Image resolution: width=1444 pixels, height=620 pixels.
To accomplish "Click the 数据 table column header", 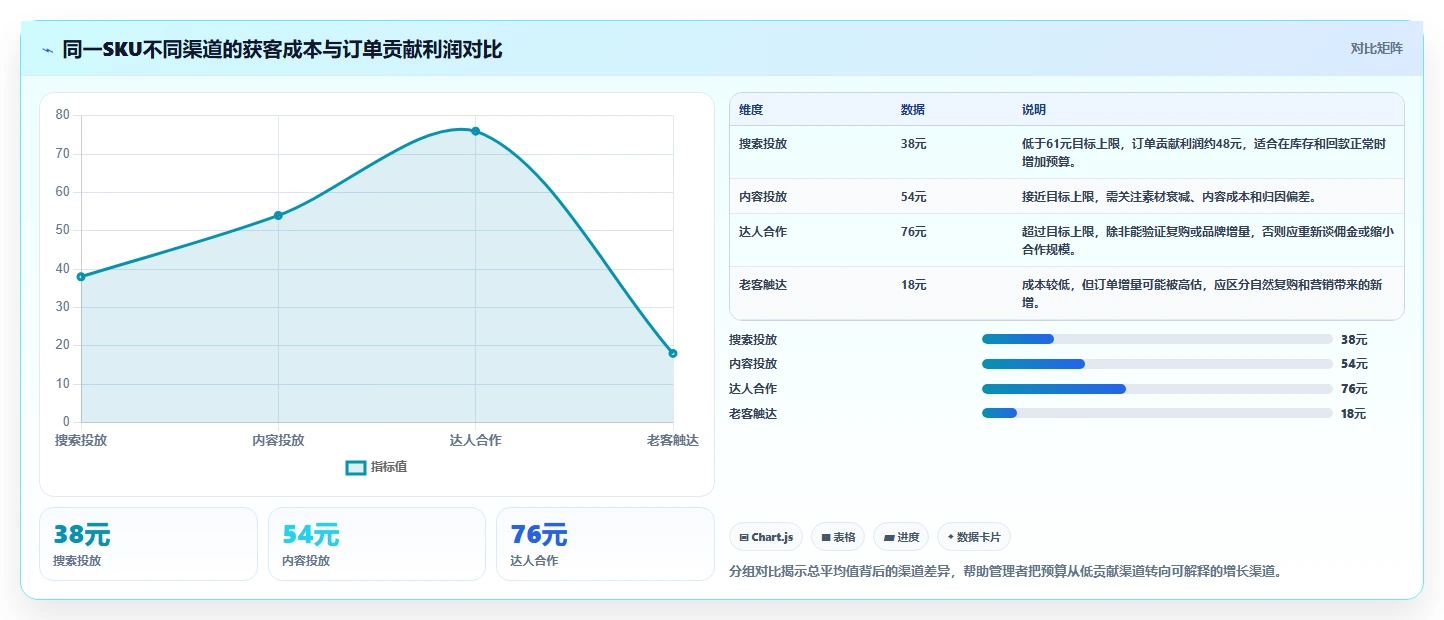I will pyautogui.click(x=913, y=110).
